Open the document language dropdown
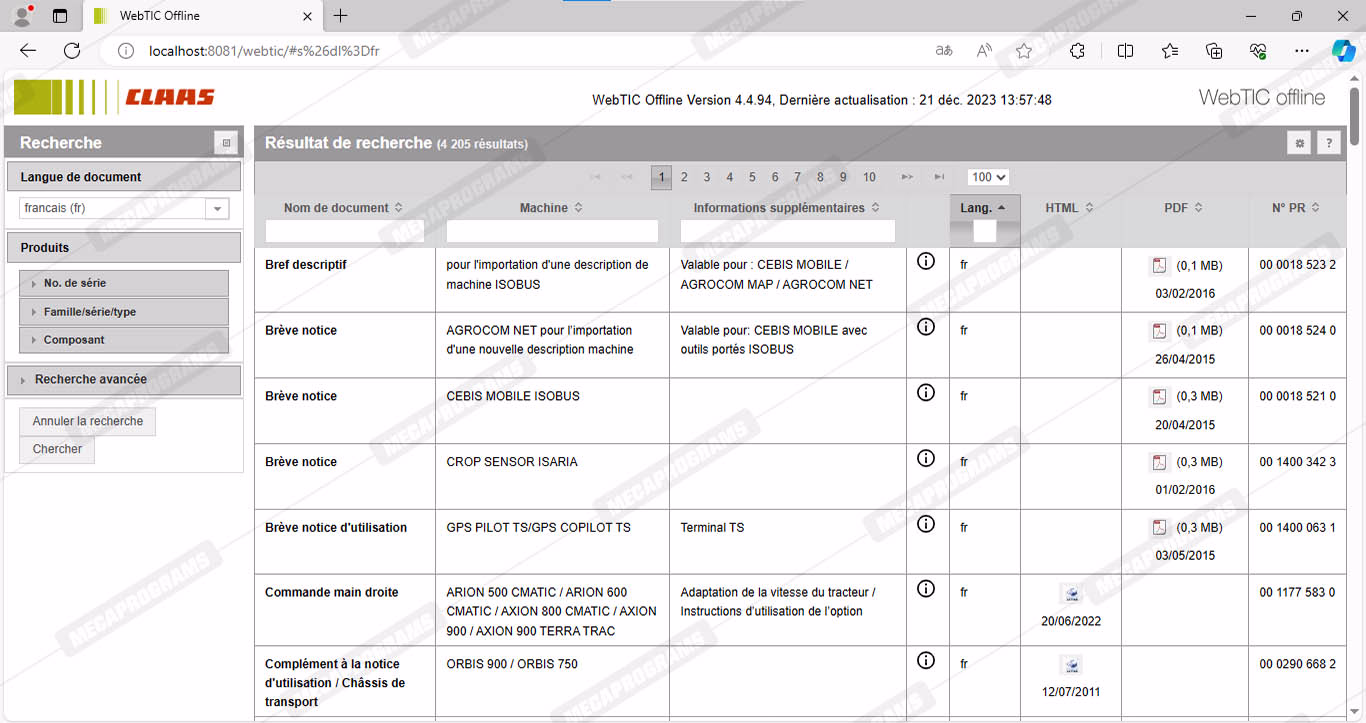 point(216,208)
